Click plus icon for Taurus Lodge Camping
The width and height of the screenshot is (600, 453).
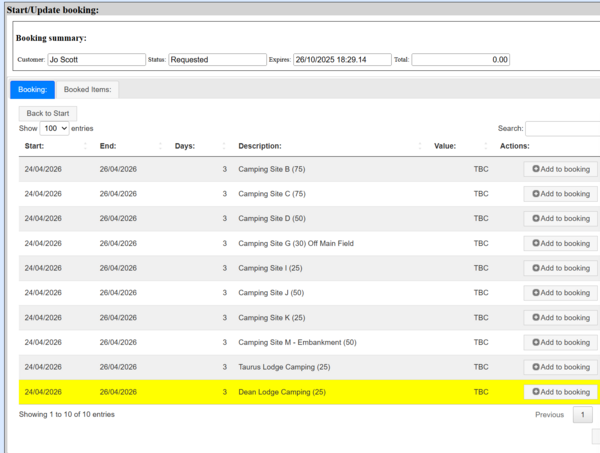point(536,367)
